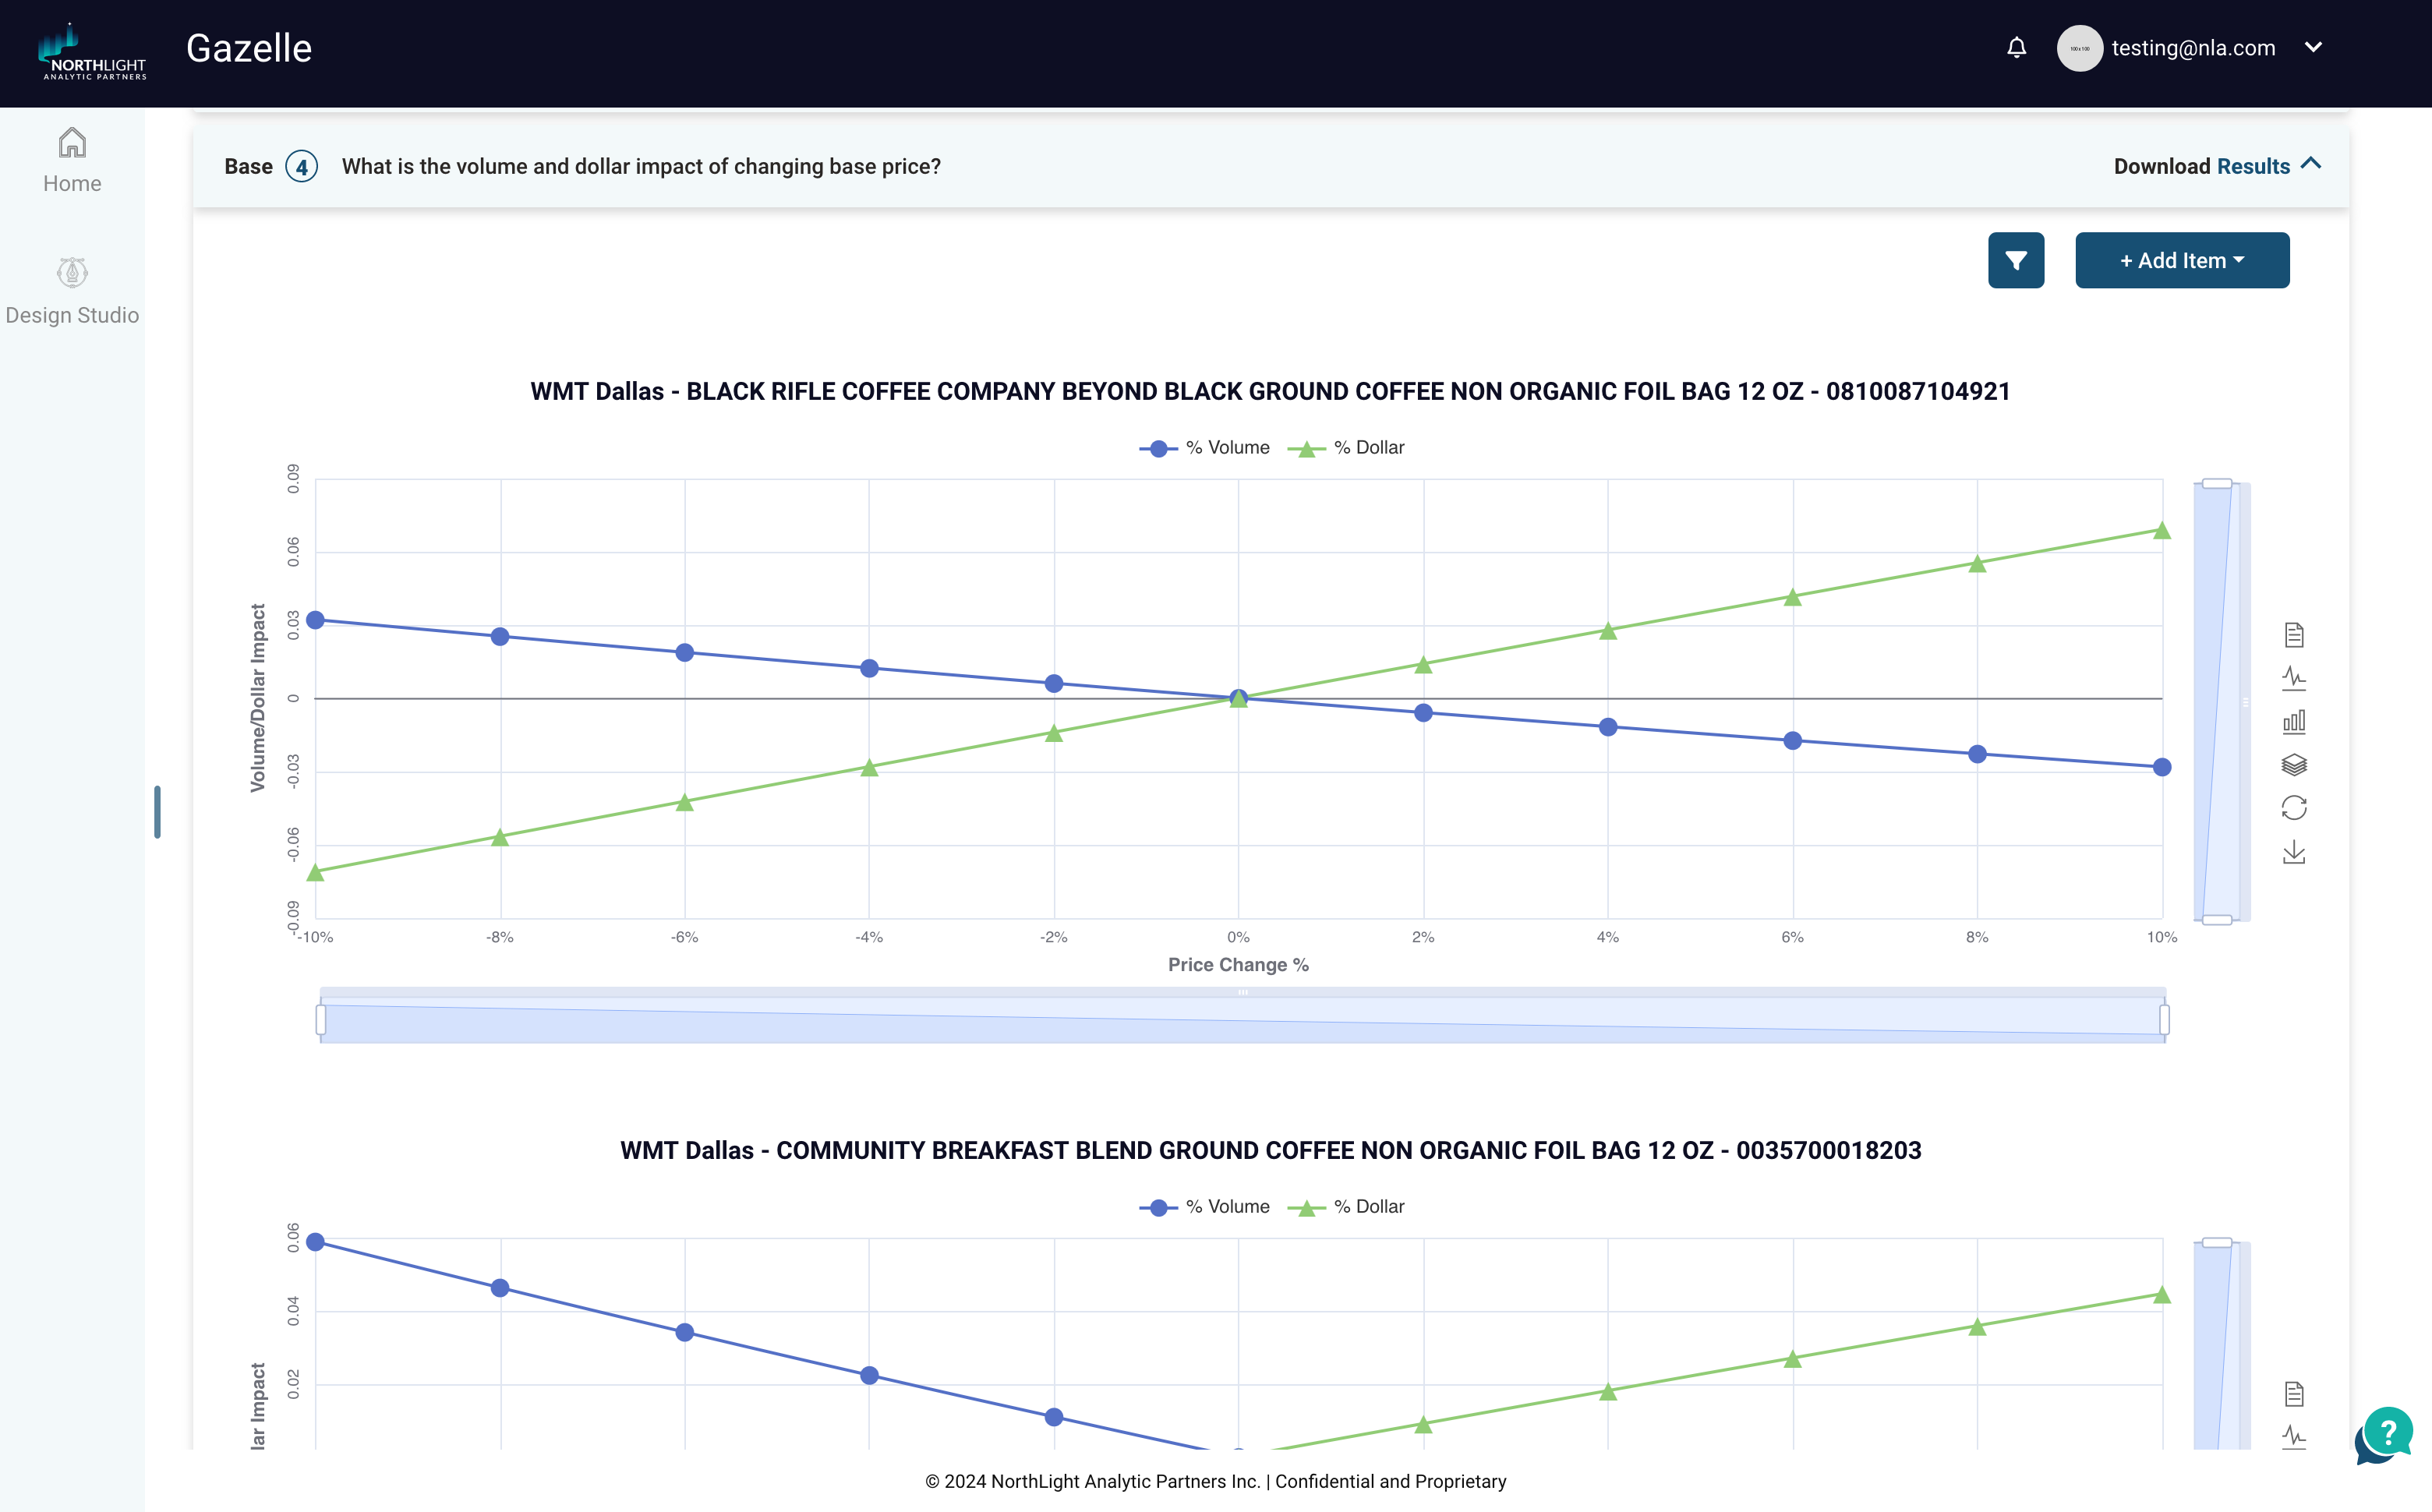Click Community Breakfast % Volume point at -10%
This screenshot has height=1512, width=2432.
pyautogui.click(x=315, y=1242)
